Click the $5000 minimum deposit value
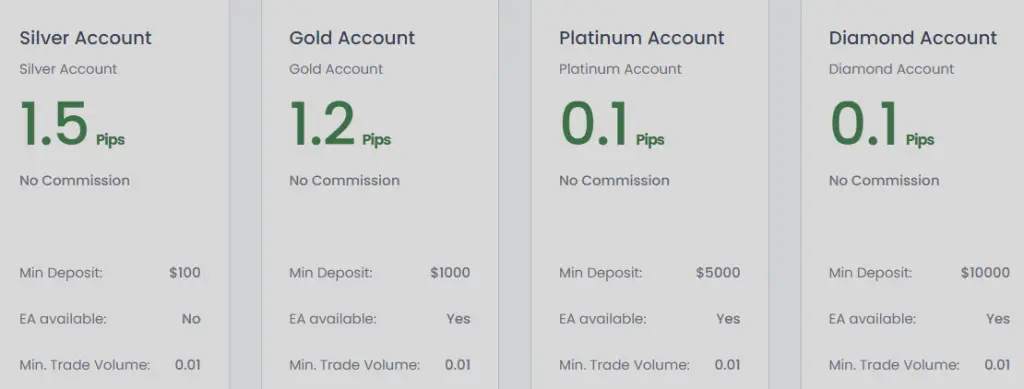Screen dimensions: 1024x389 (x=718, y=273)
